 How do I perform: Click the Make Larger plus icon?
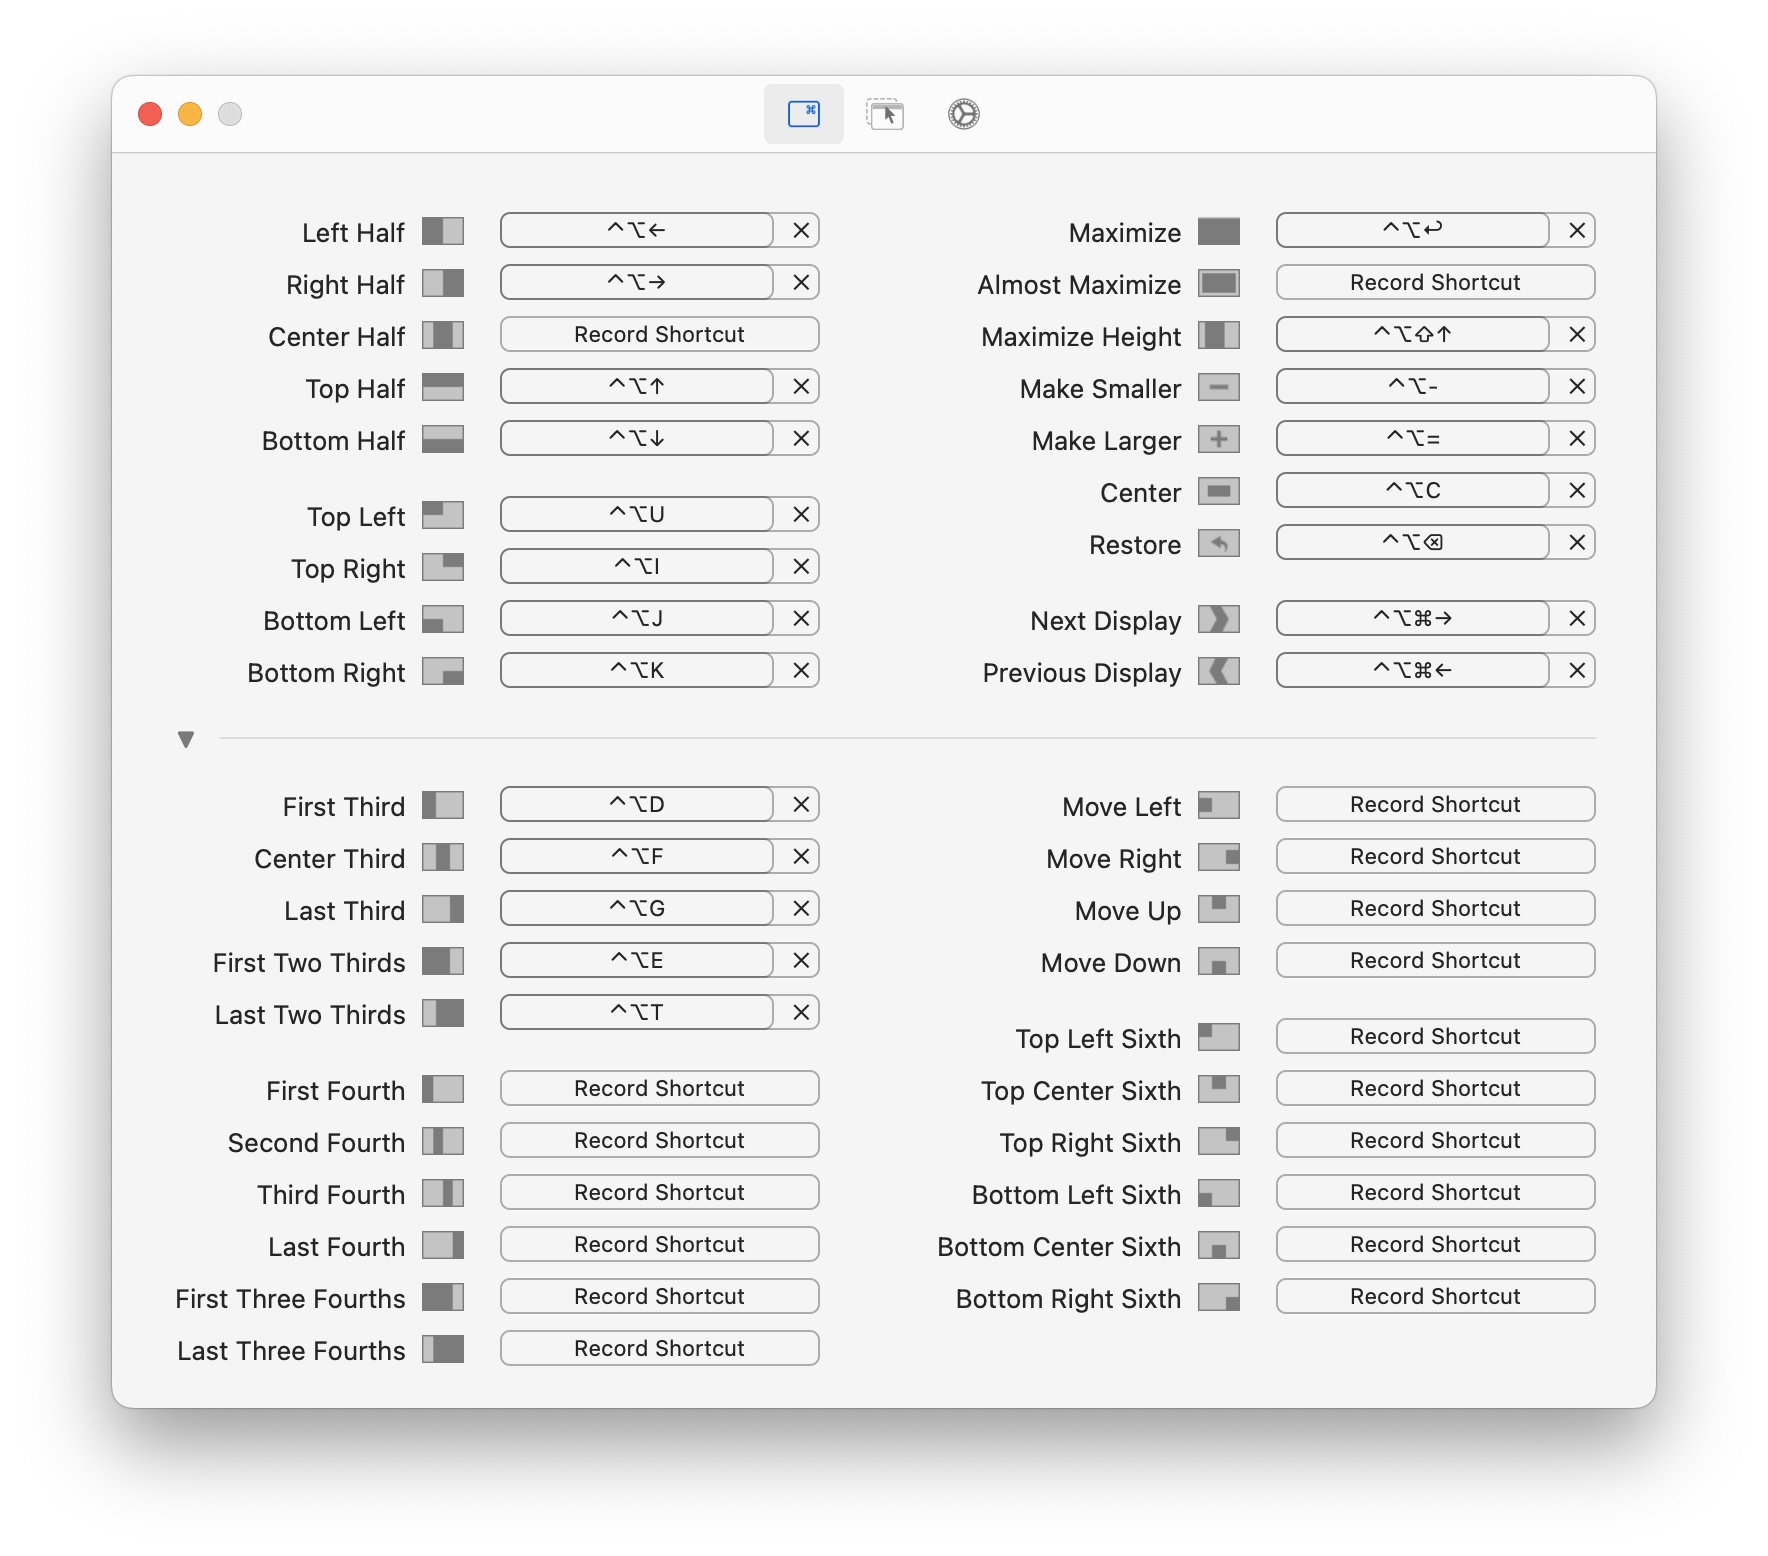tap(1218, 439)
